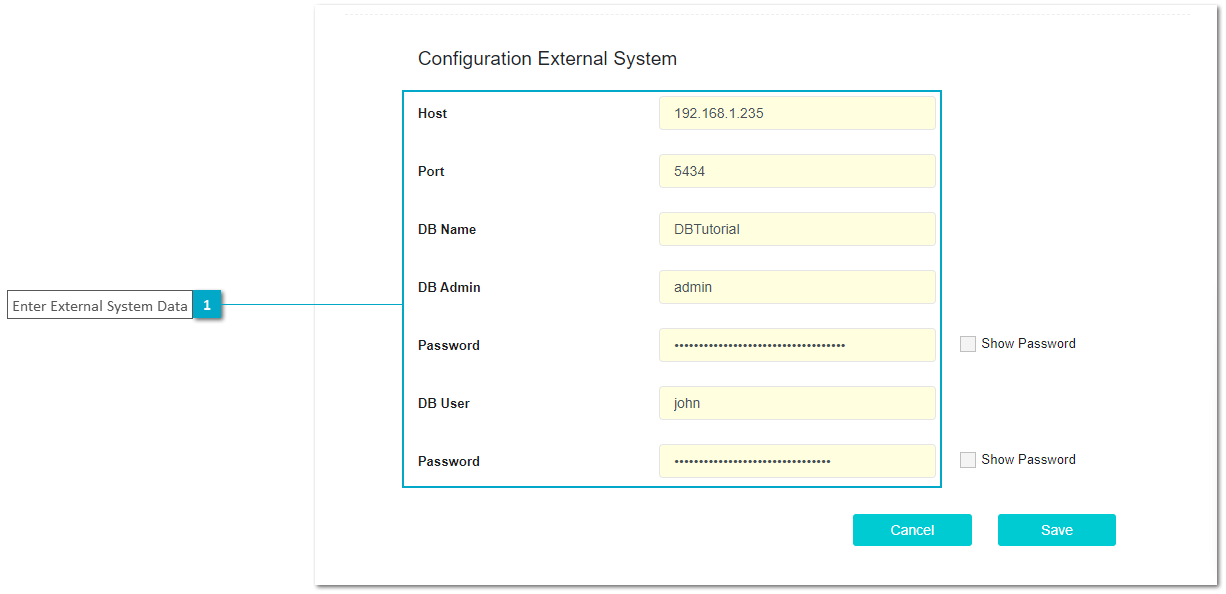Cancel the external system configuration
Screen dimensions: 1226x594
(x=912, y=530)
